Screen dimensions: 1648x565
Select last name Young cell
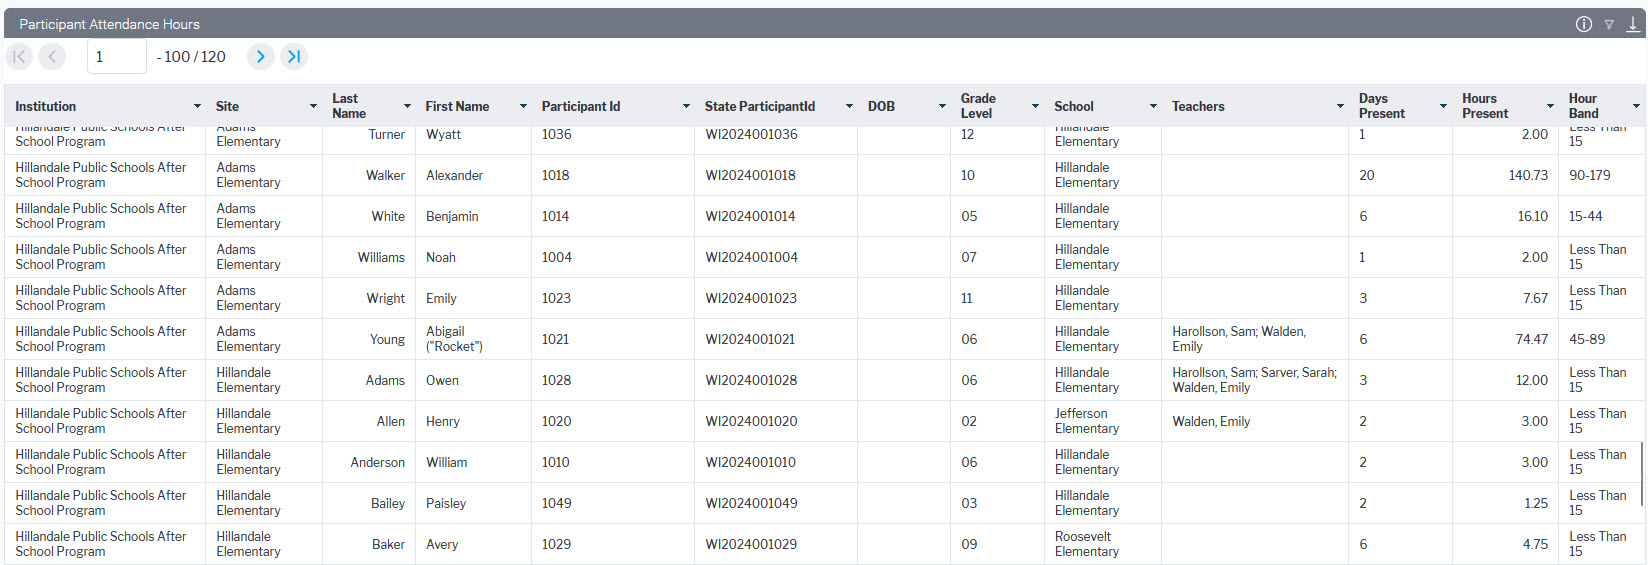(x=369, y=339)
